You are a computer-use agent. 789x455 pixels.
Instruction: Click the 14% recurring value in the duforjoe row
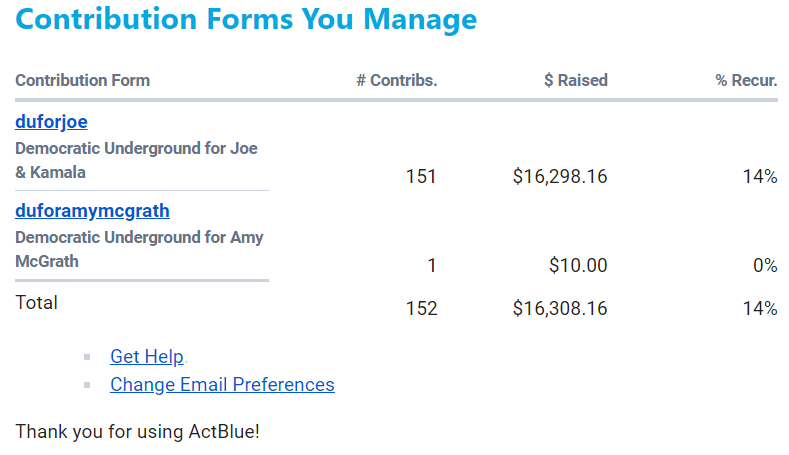point(760,177)
